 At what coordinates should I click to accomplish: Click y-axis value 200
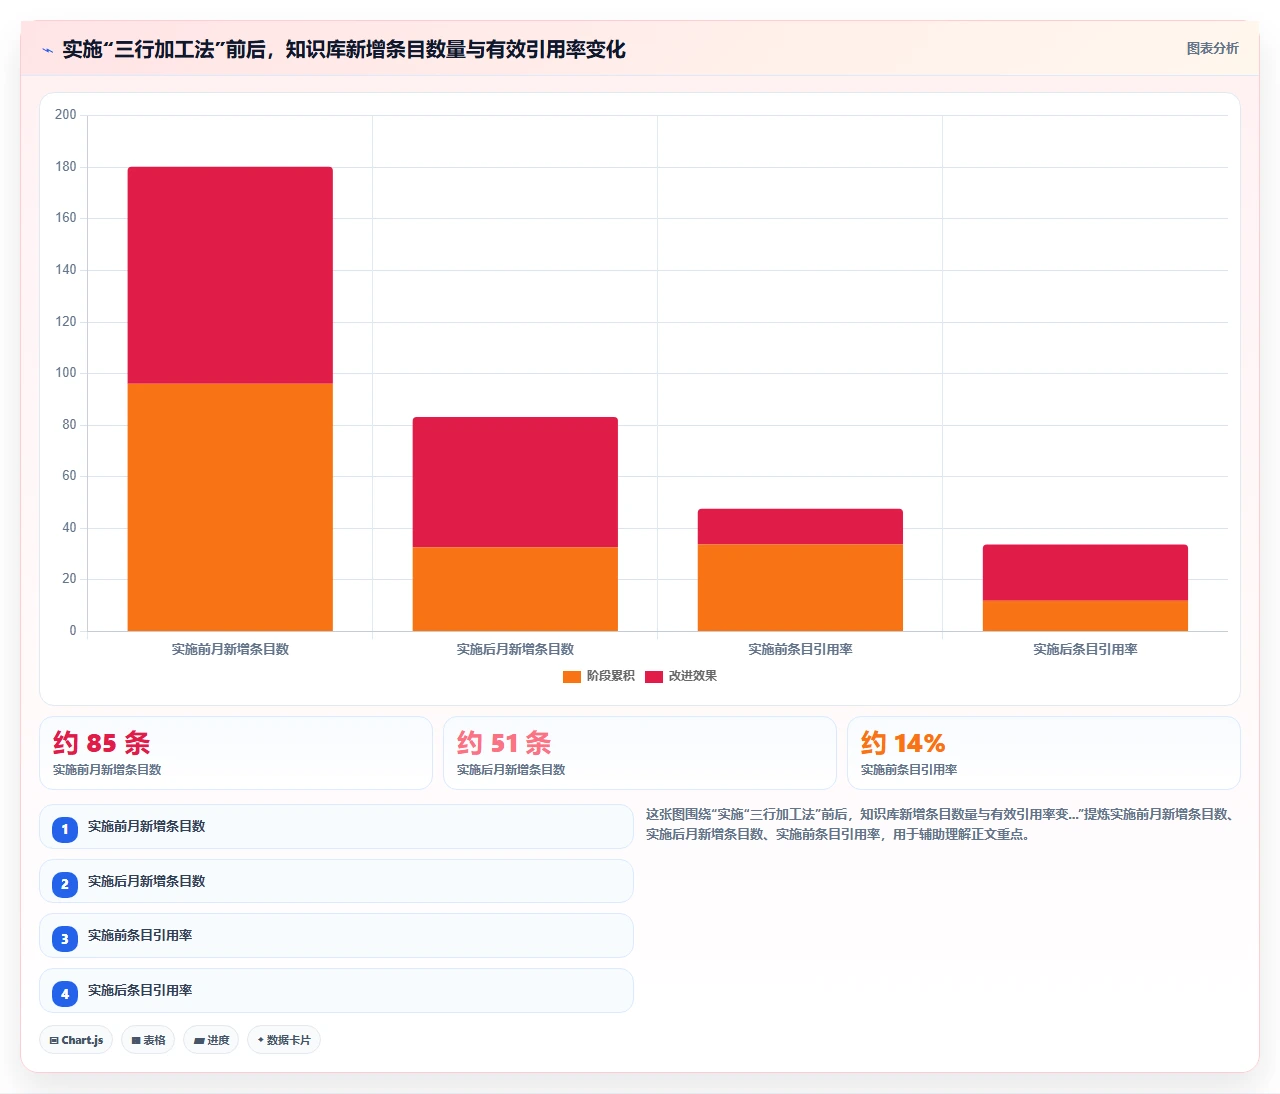point(66,115)
